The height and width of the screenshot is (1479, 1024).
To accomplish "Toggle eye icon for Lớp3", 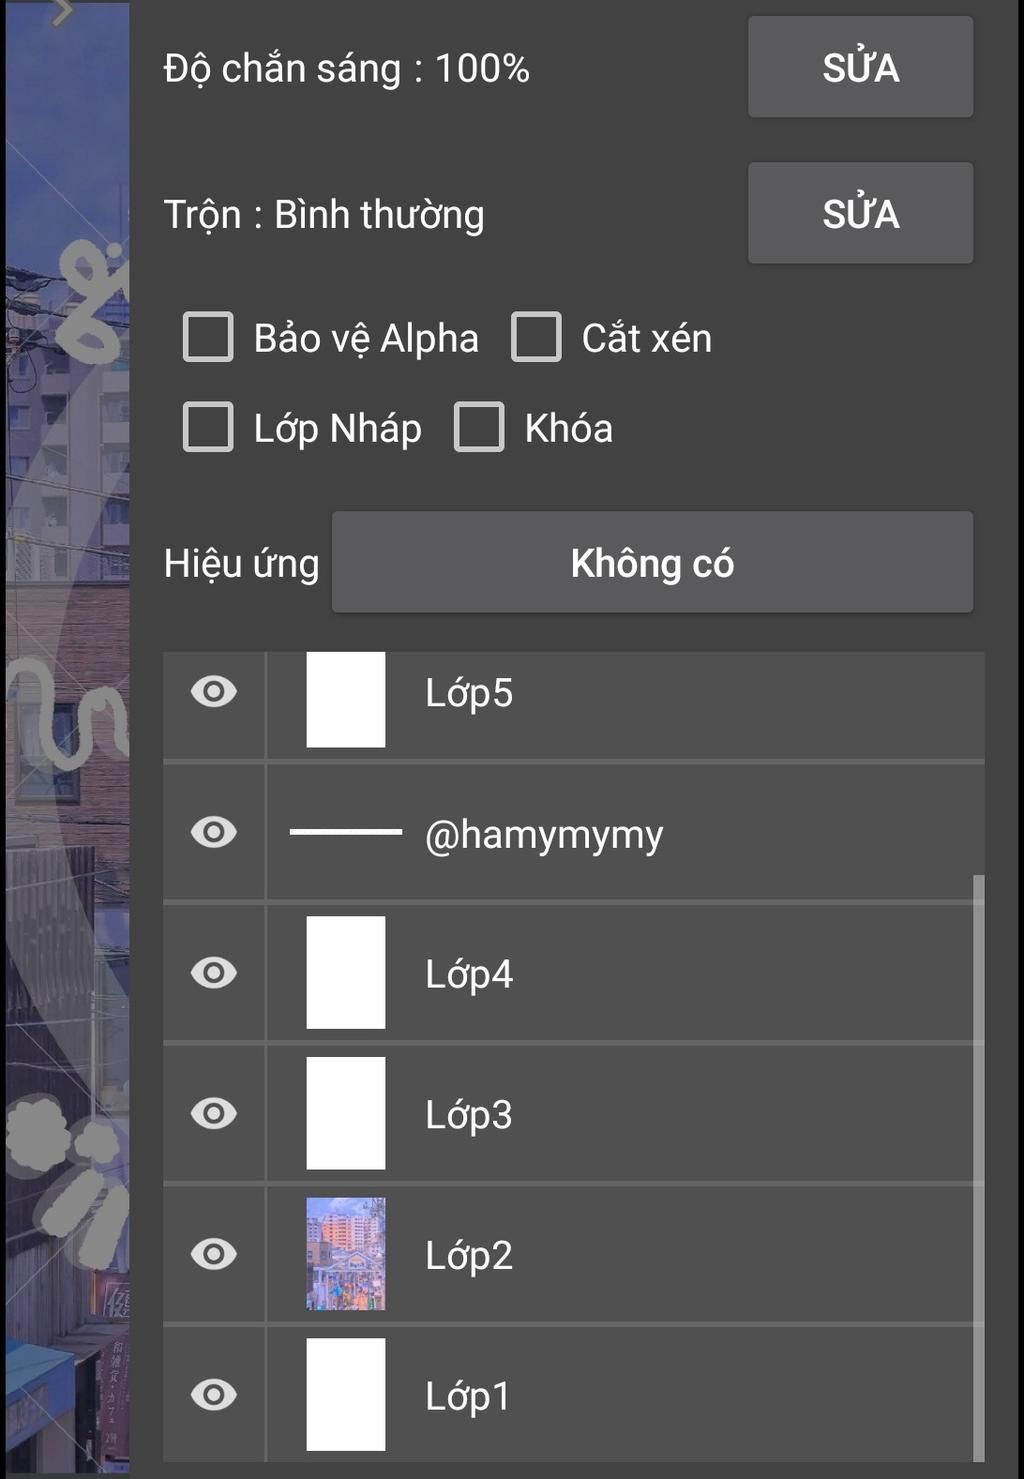I will click(214, 1113).
